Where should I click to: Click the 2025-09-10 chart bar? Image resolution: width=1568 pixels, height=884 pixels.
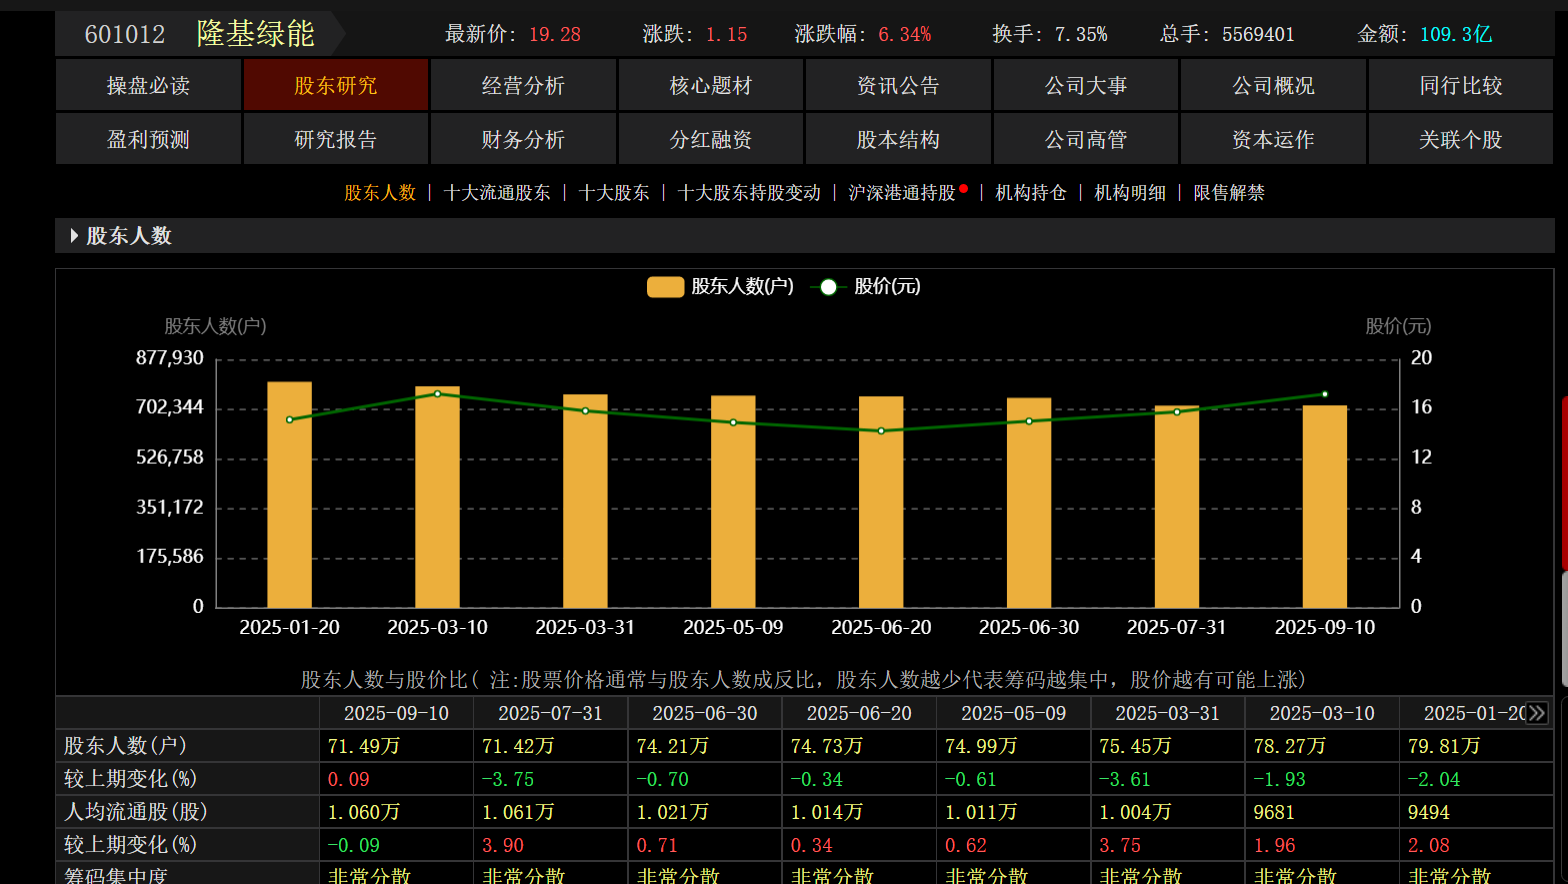(1325, 506)
